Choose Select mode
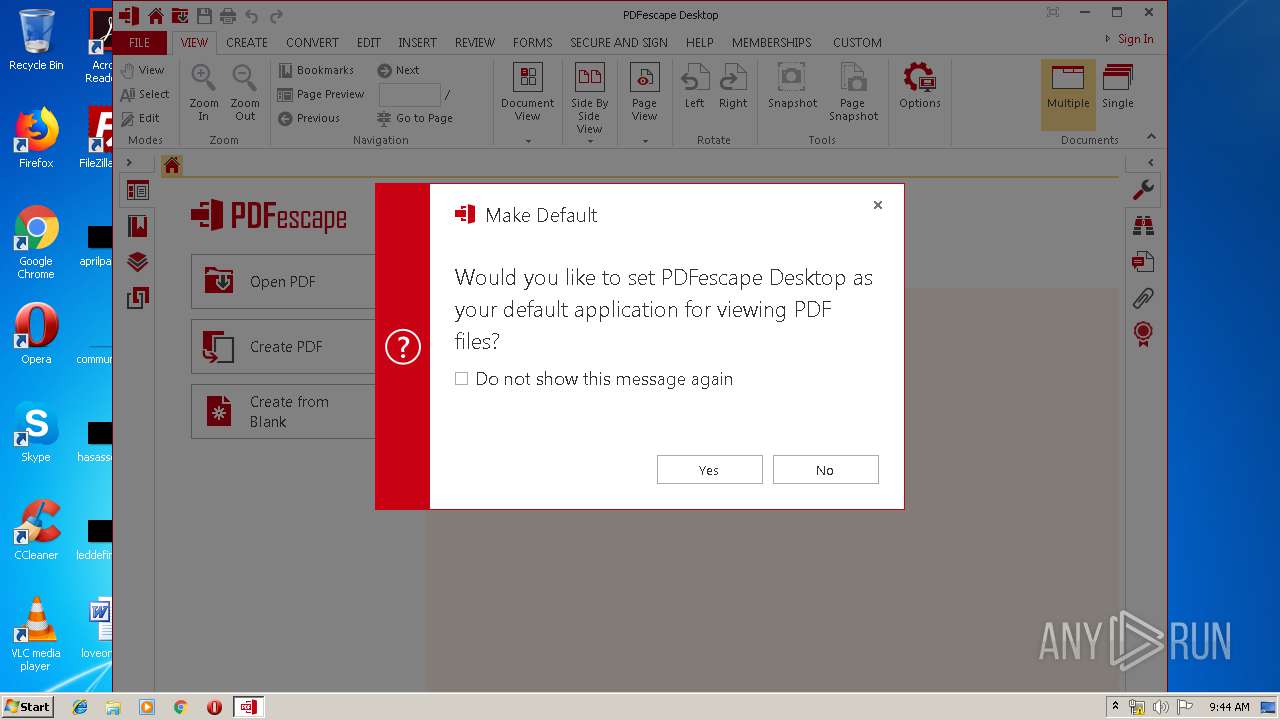The image size is (1280, 720). (144, 94)
